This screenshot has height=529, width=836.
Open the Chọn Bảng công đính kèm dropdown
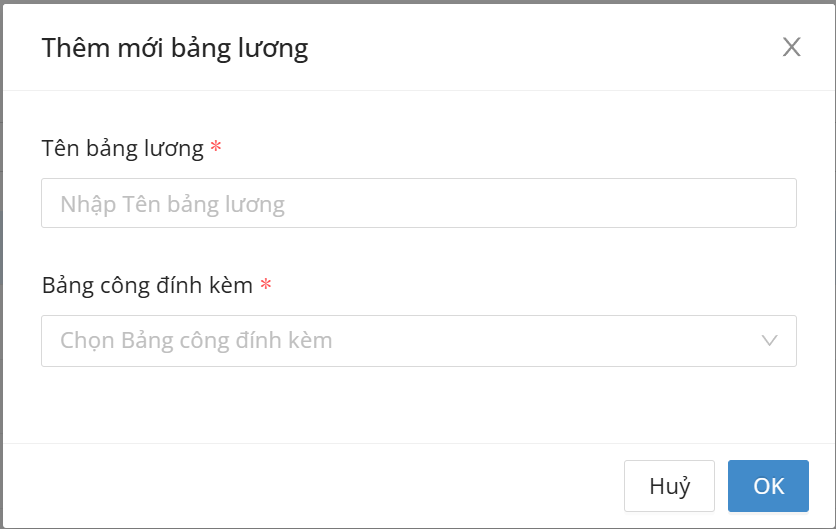[418, 341]
